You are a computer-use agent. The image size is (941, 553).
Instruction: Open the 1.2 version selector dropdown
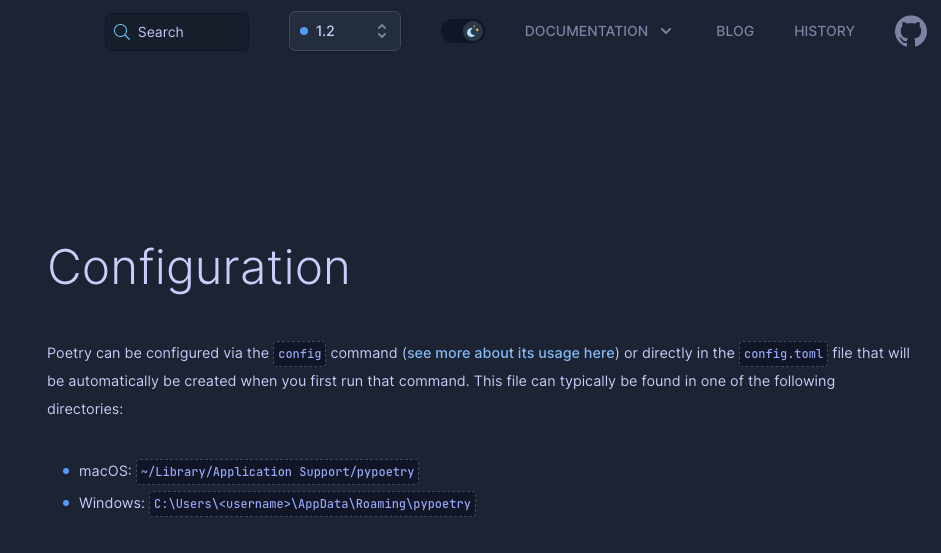click(343, 31)
